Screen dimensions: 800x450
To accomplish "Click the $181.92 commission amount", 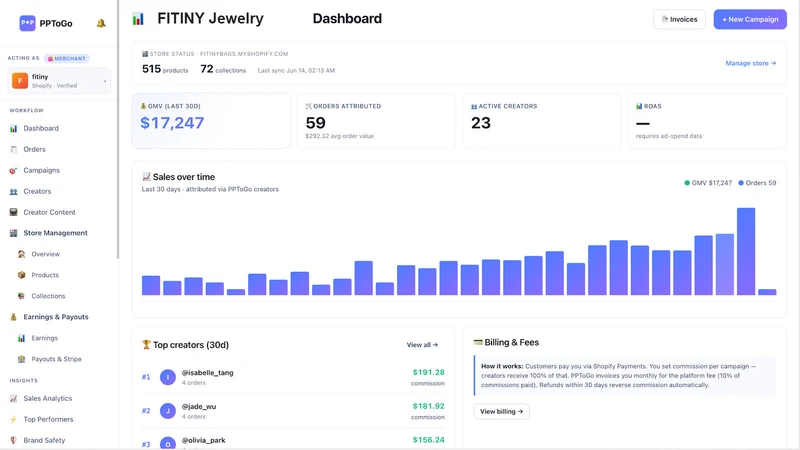I will [x=429, y=406].
